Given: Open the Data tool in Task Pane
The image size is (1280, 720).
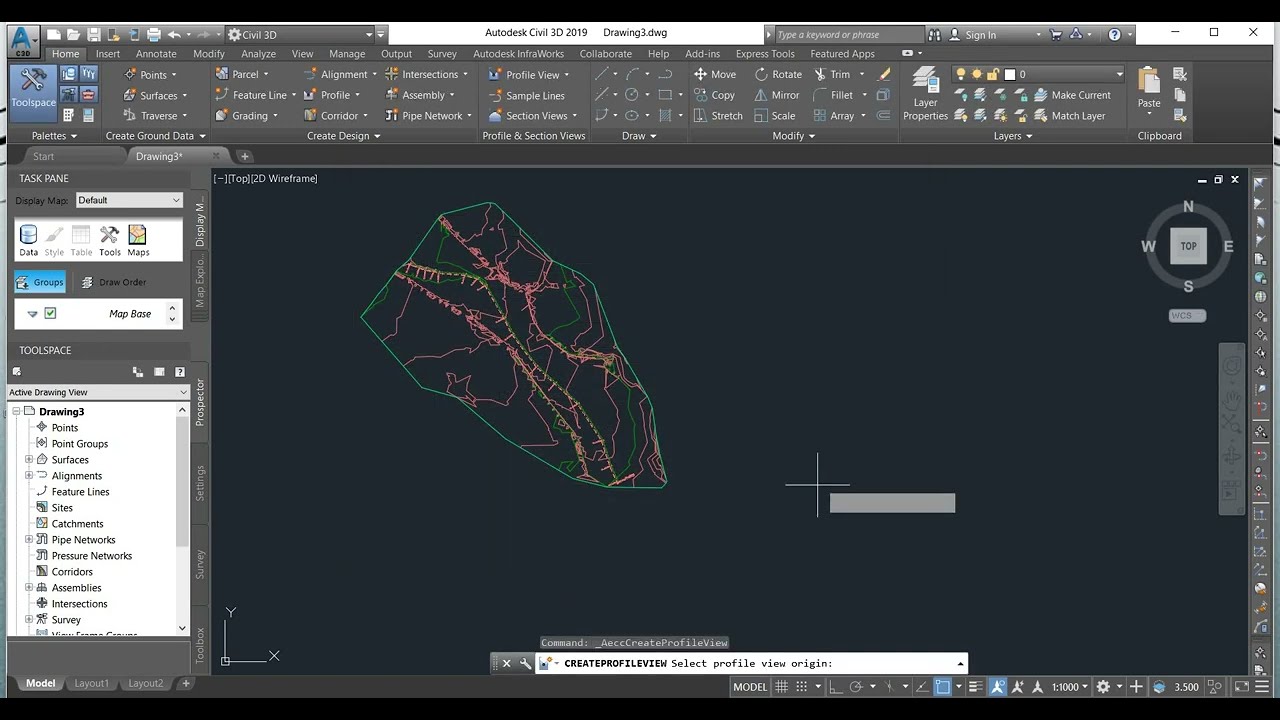Looking at the screenshot, I should coord(28,241).
